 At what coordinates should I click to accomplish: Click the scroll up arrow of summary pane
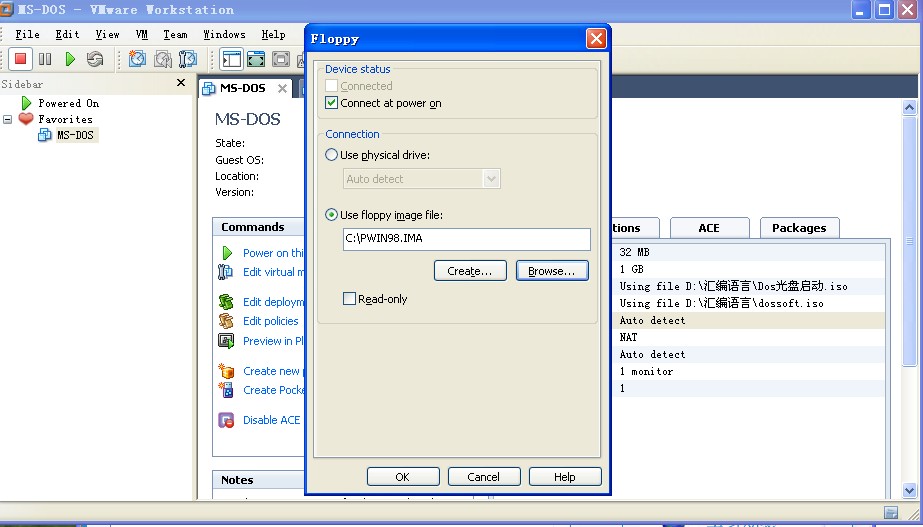point(909,108)
